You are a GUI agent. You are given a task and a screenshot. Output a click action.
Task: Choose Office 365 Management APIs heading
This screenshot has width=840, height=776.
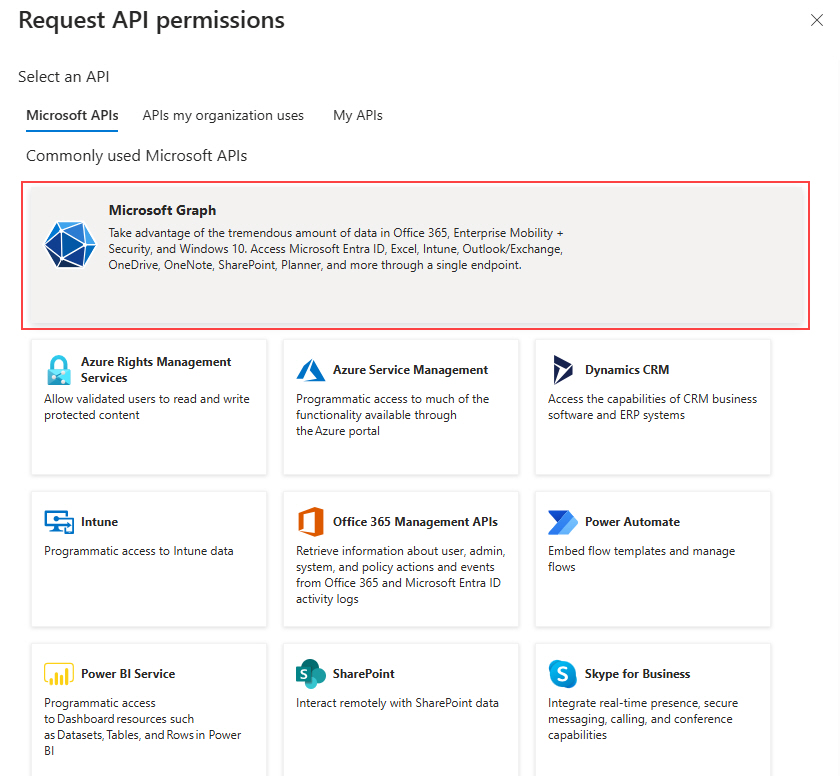[x=415, y=522]
